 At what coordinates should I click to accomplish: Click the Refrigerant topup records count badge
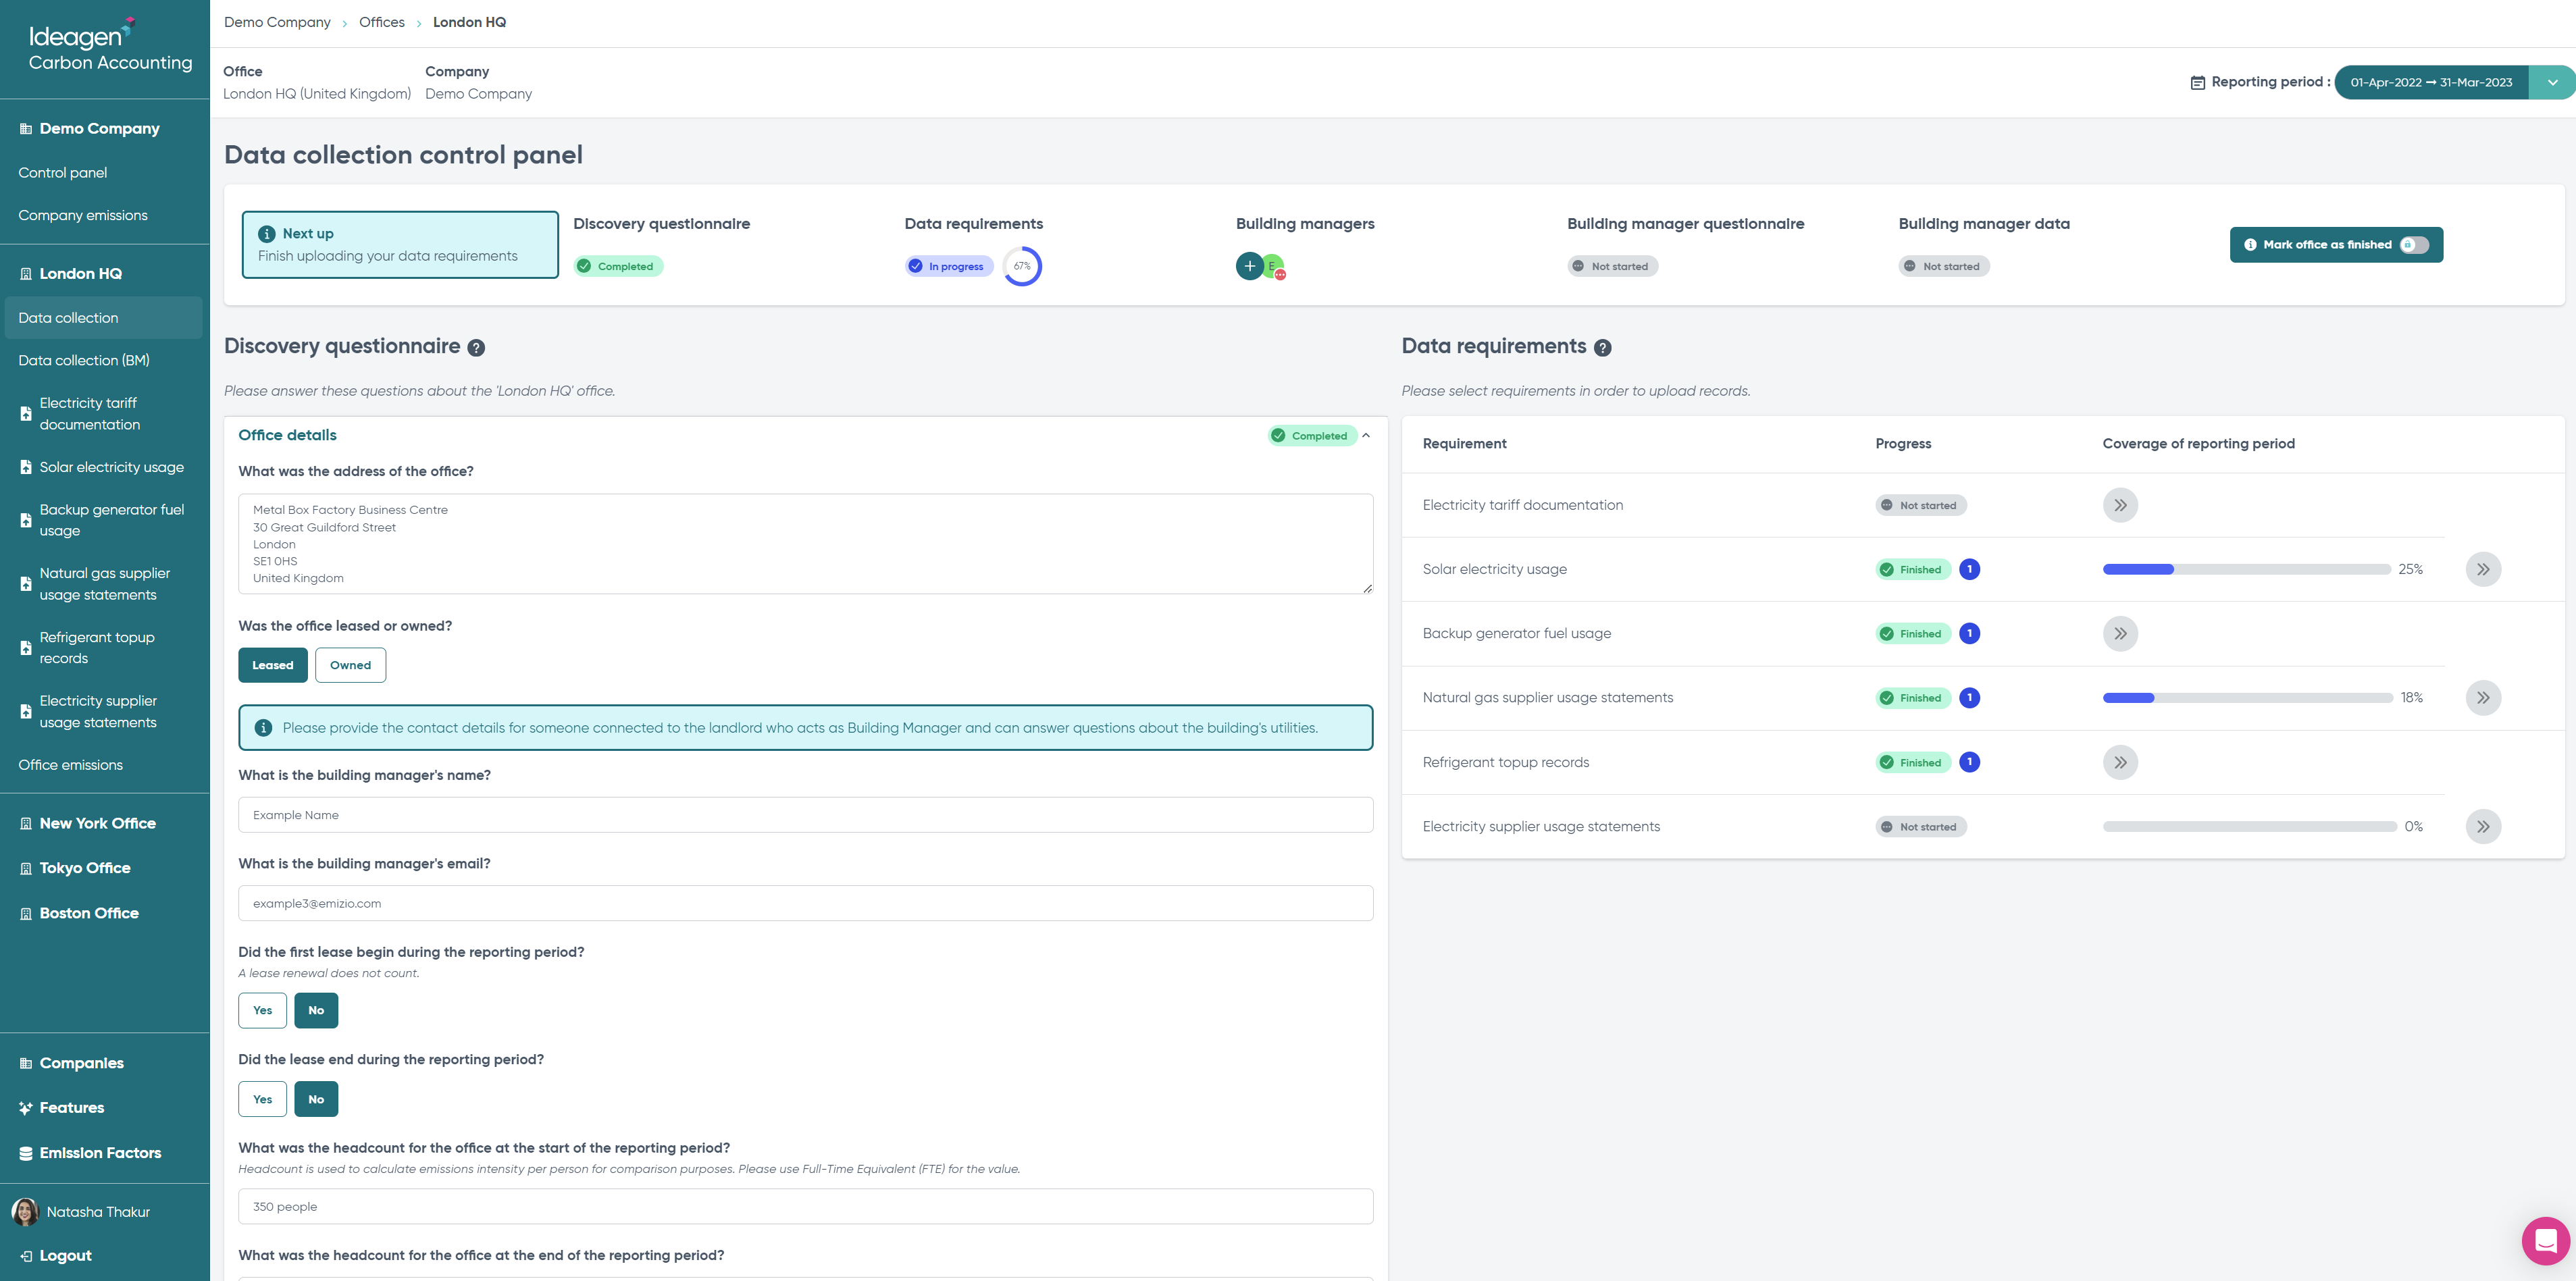1969,762
